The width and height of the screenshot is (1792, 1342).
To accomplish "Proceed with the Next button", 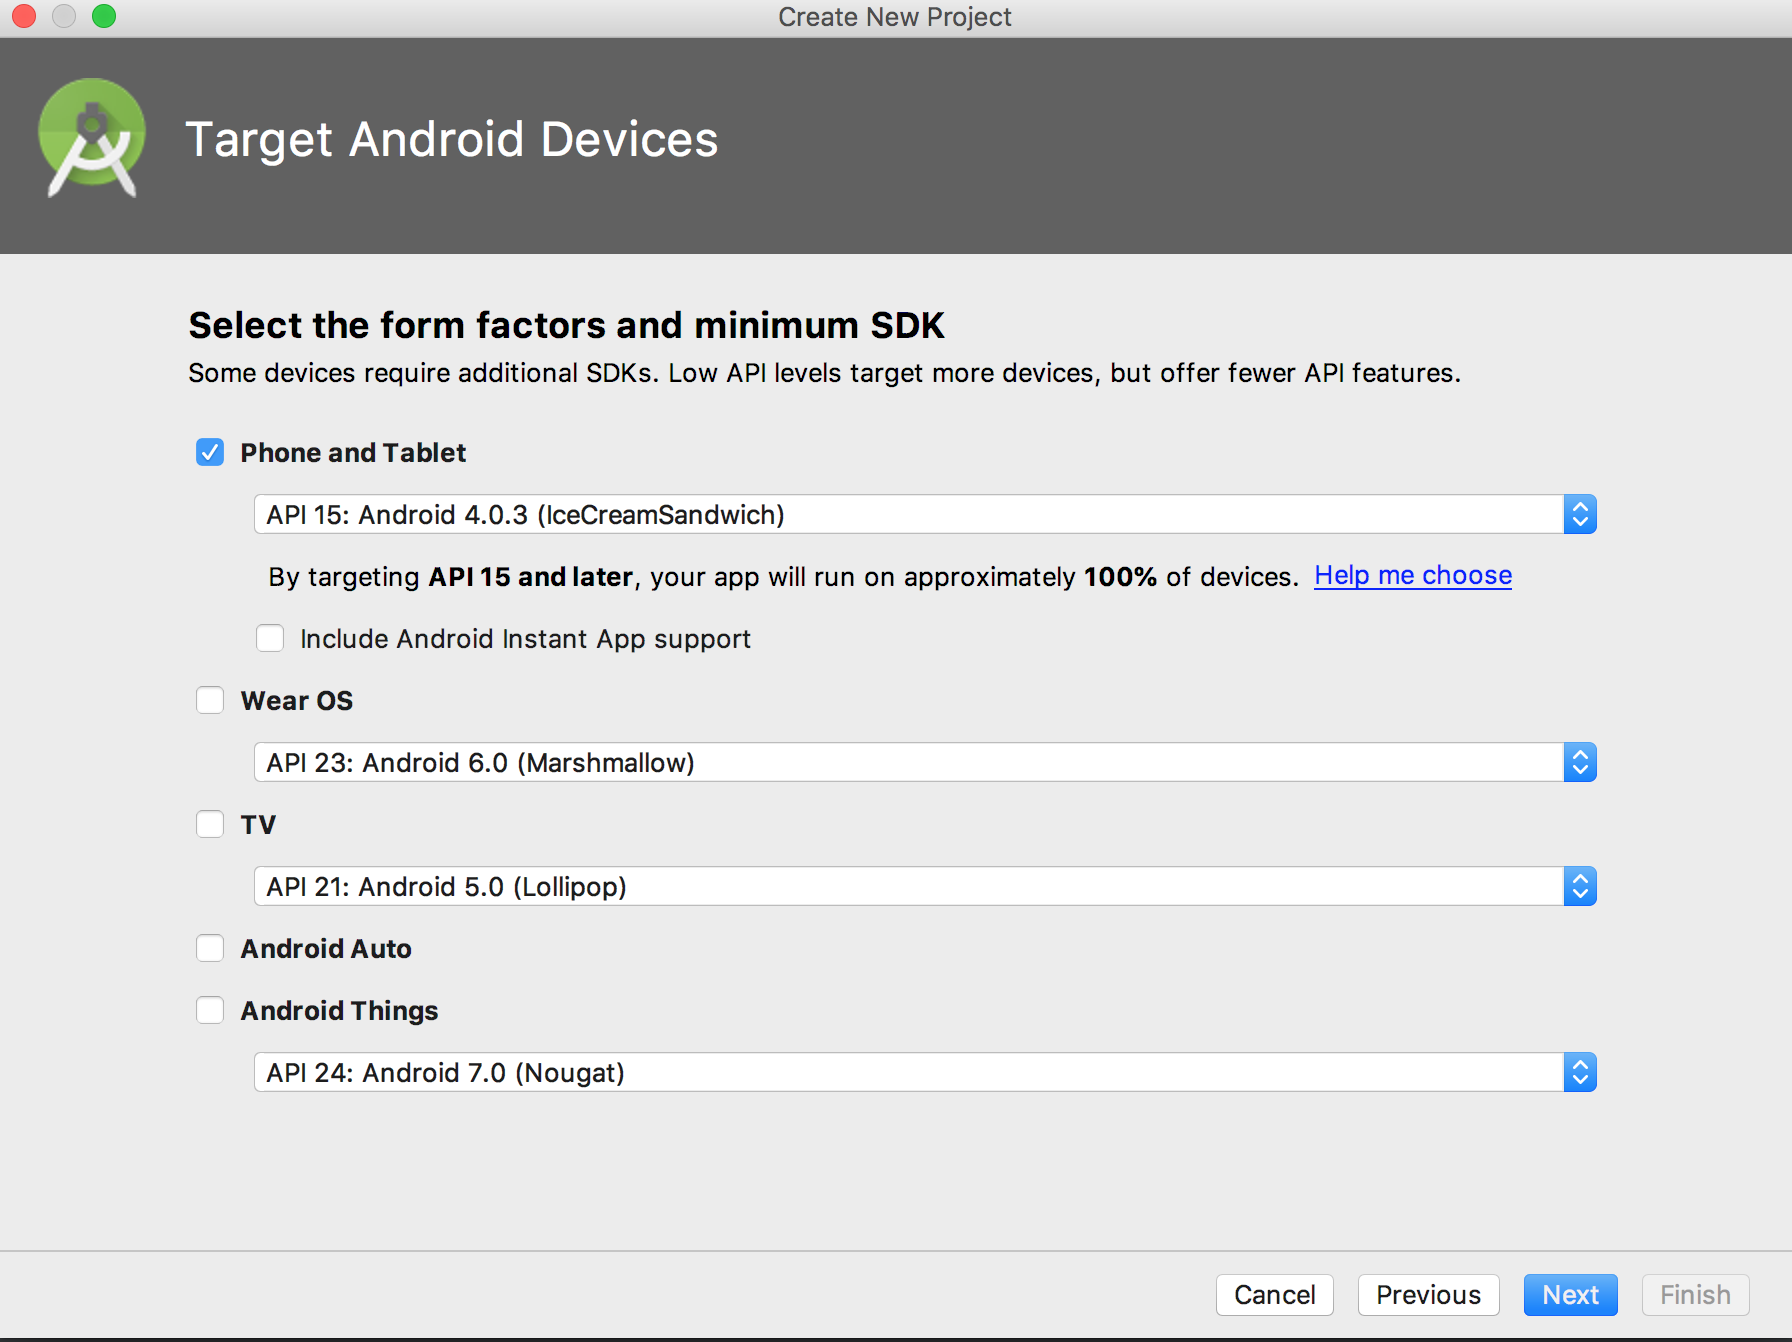I will pyautogui.click(x=1569, y=1295).
